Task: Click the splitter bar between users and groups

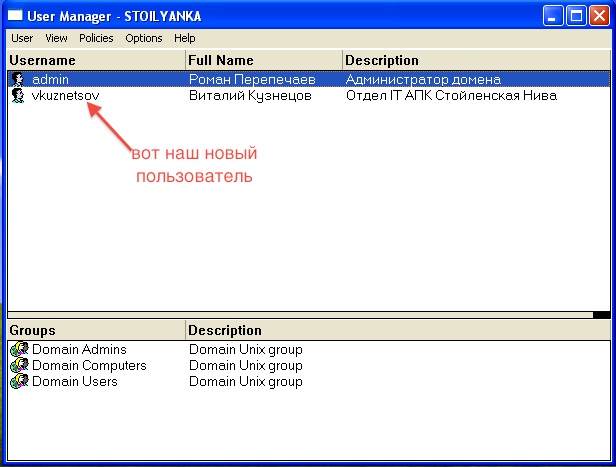Action: coord(300,315)
